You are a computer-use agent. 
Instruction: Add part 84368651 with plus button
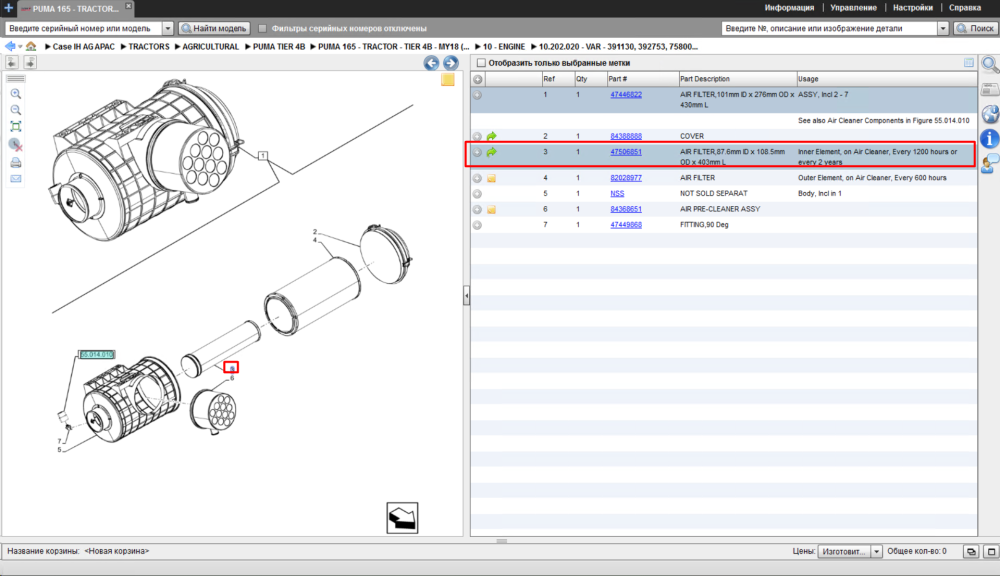pos(477,210)
